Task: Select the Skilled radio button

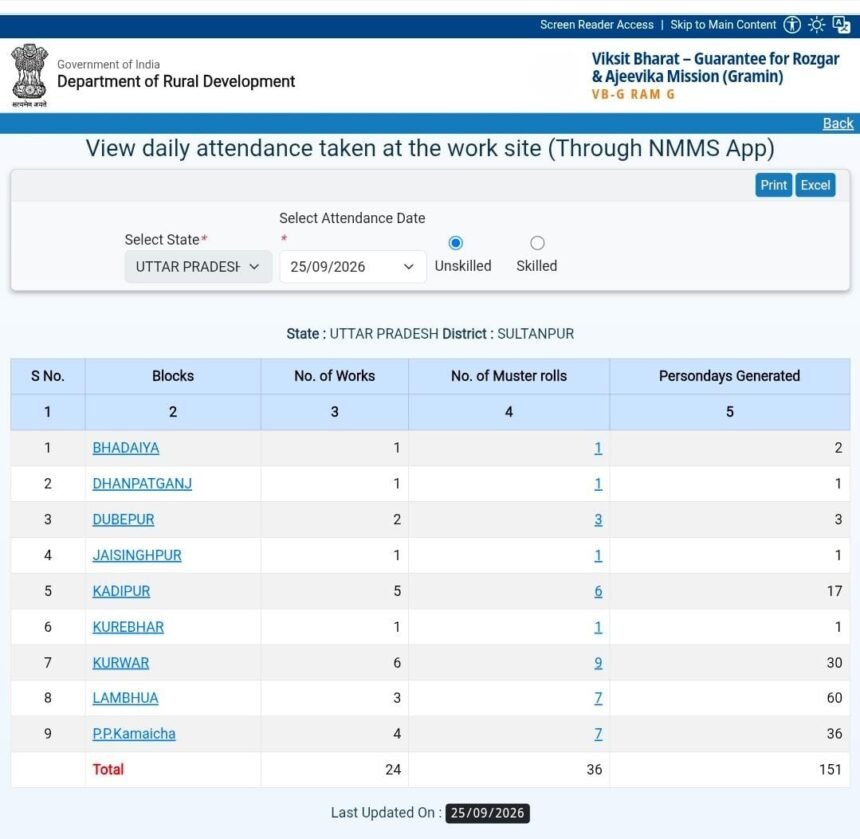Action: [x=537, y=243]
